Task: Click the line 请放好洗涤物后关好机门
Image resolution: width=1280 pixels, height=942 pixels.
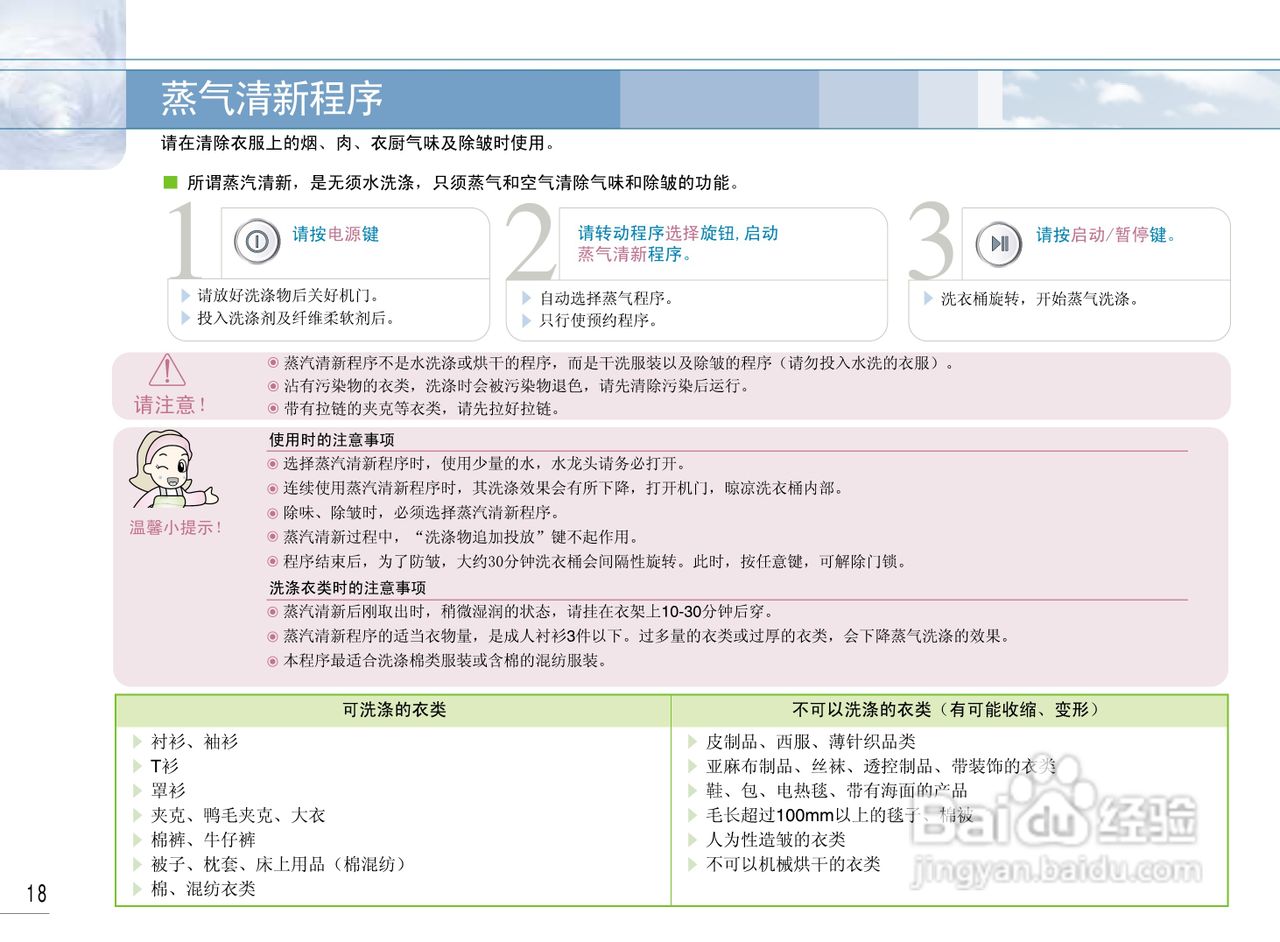Action: click(x=288, y=296)
